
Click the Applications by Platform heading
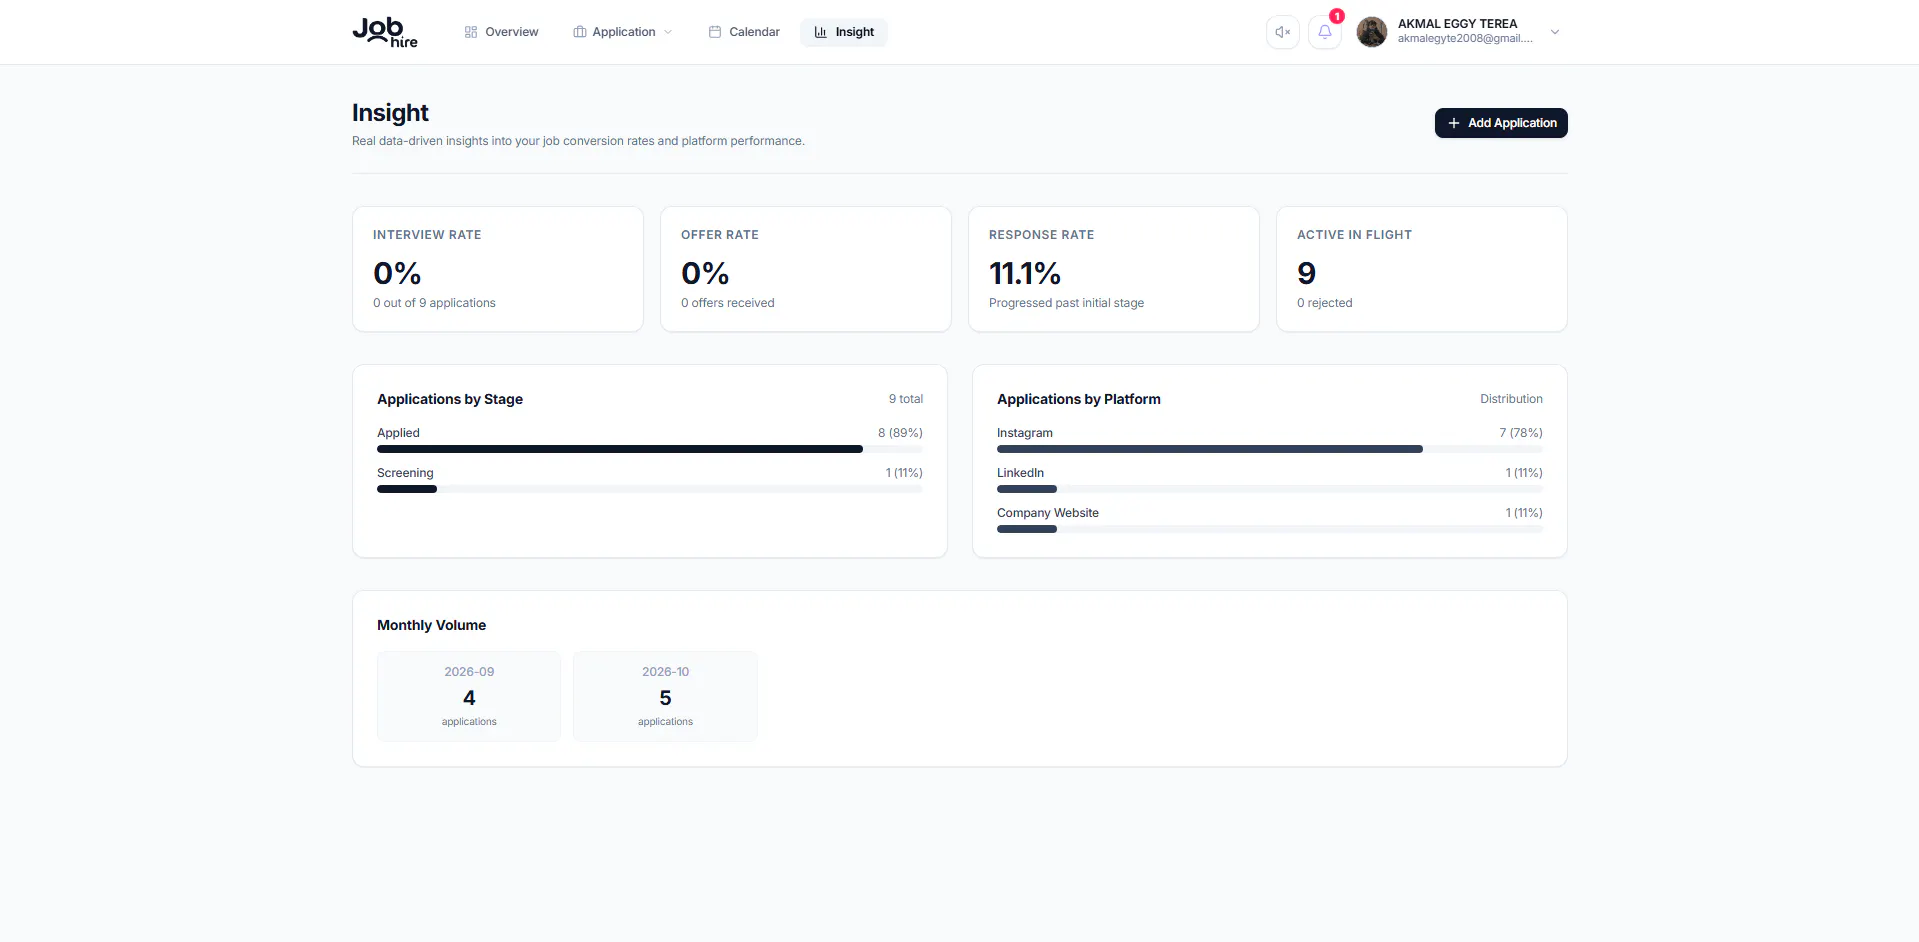[1079, 399]
